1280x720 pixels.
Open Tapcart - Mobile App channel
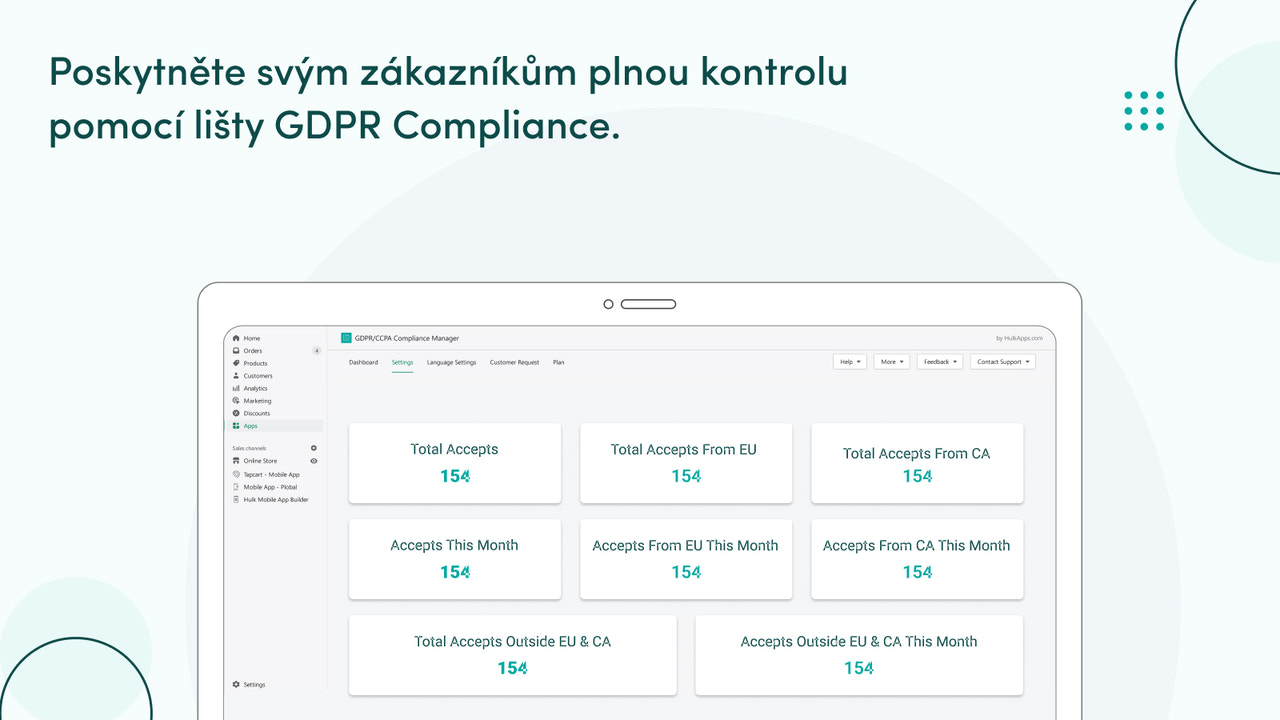[271, 474]
